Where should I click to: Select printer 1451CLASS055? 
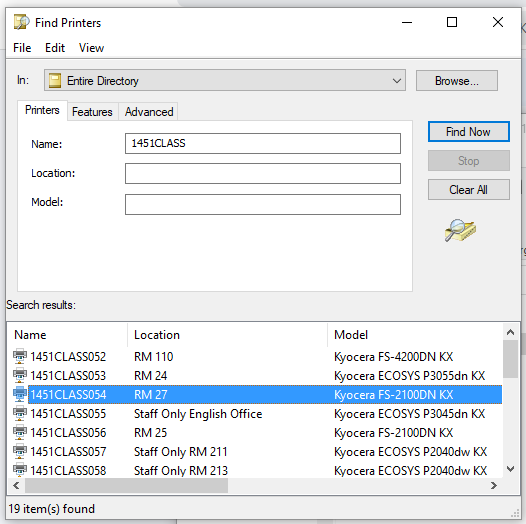68,414
